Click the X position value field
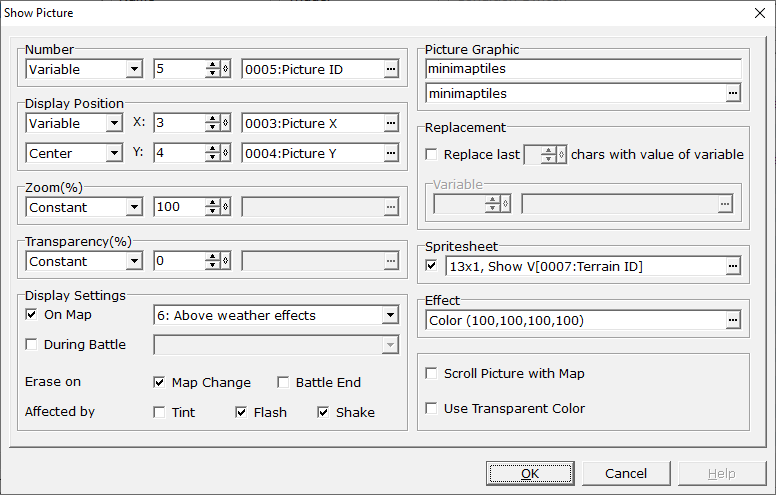776x495 pixels. point(179,123)
